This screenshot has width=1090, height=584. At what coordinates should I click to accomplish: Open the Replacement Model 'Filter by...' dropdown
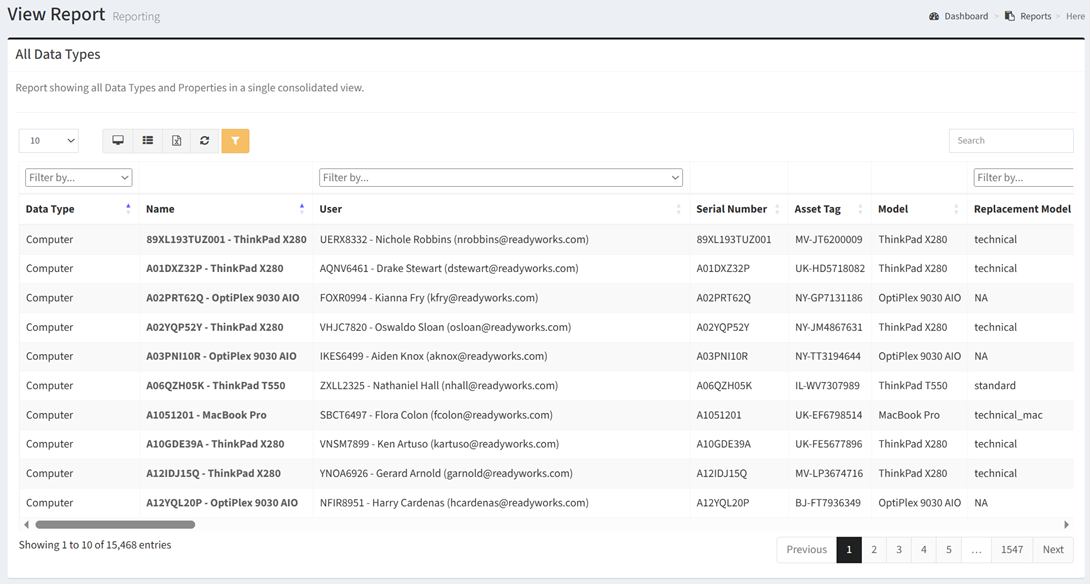[x=1023, y=178]
